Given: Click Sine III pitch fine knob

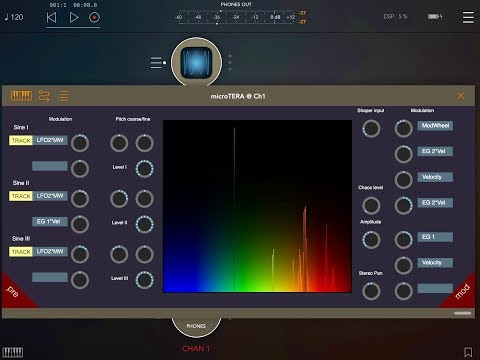Looking at the screenshot, I should coord(144,254).
